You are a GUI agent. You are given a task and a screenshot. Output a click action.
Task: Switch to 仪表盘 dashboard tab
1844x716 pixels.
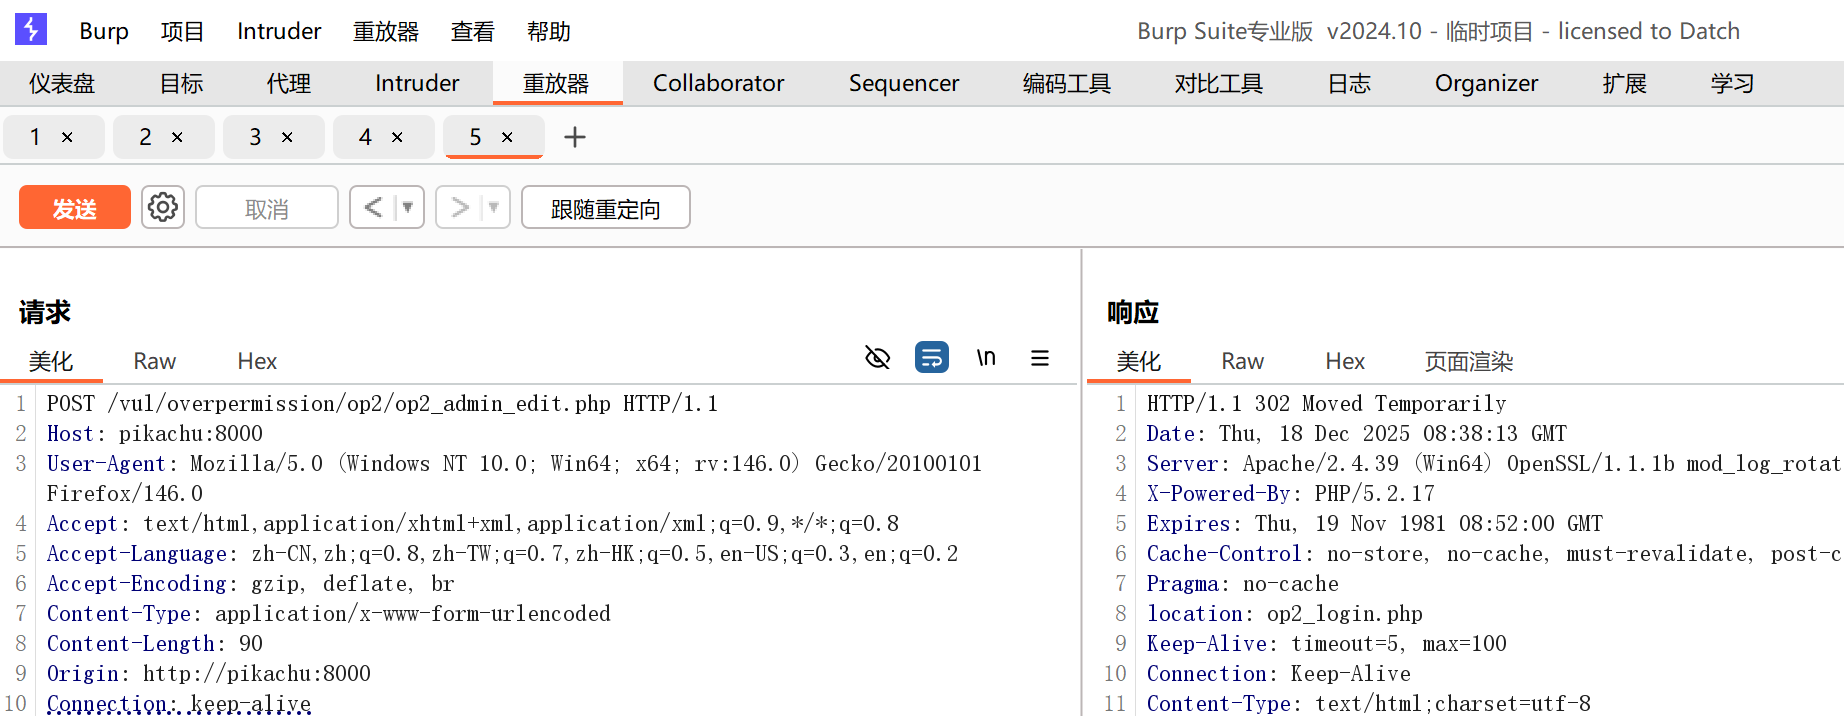coord(62,83)
